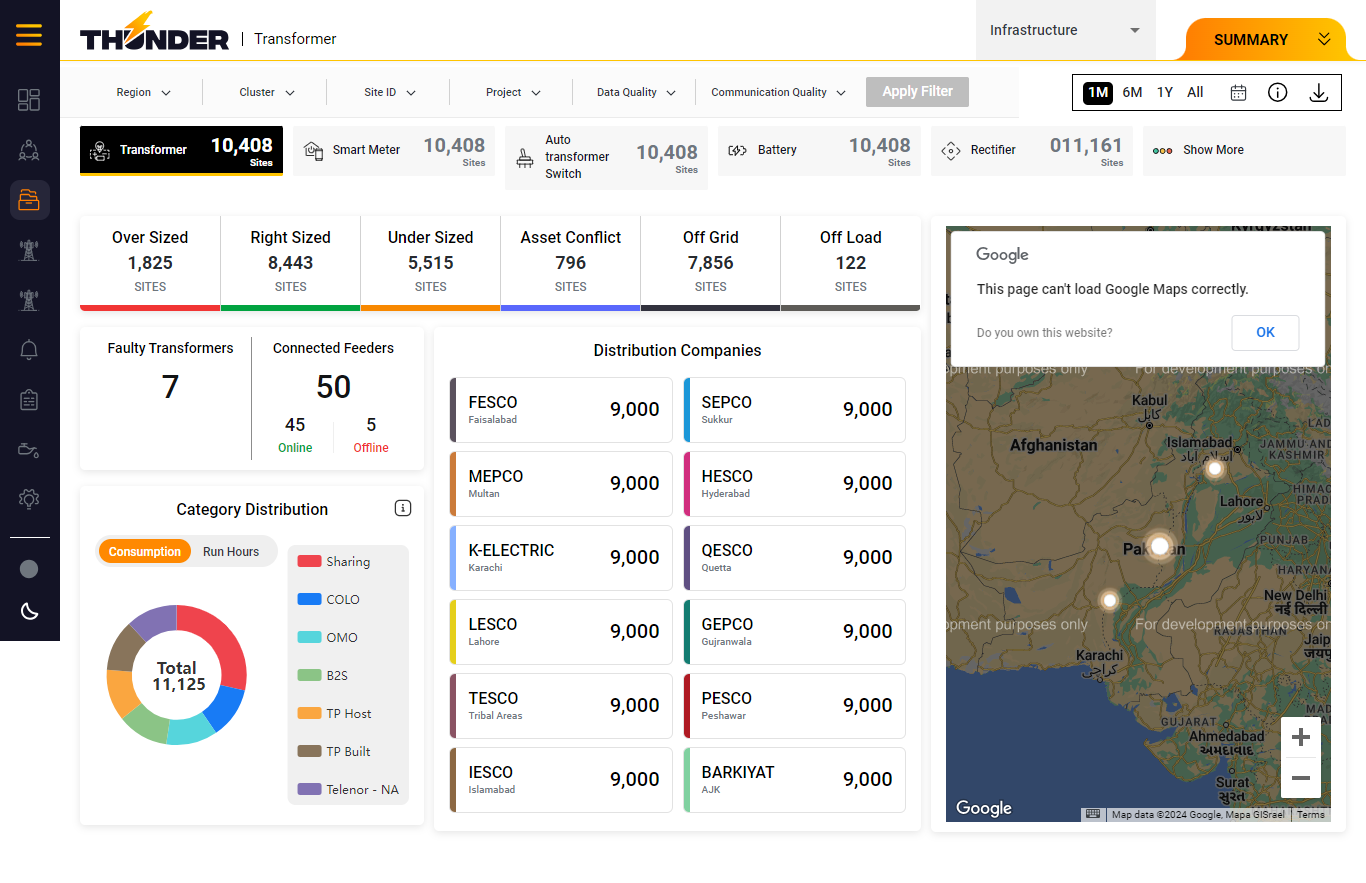Viewport: 1366px width, 883px height.
Task: Click OK on the Google Maps dialog
Action: [x=1265, y=333]
